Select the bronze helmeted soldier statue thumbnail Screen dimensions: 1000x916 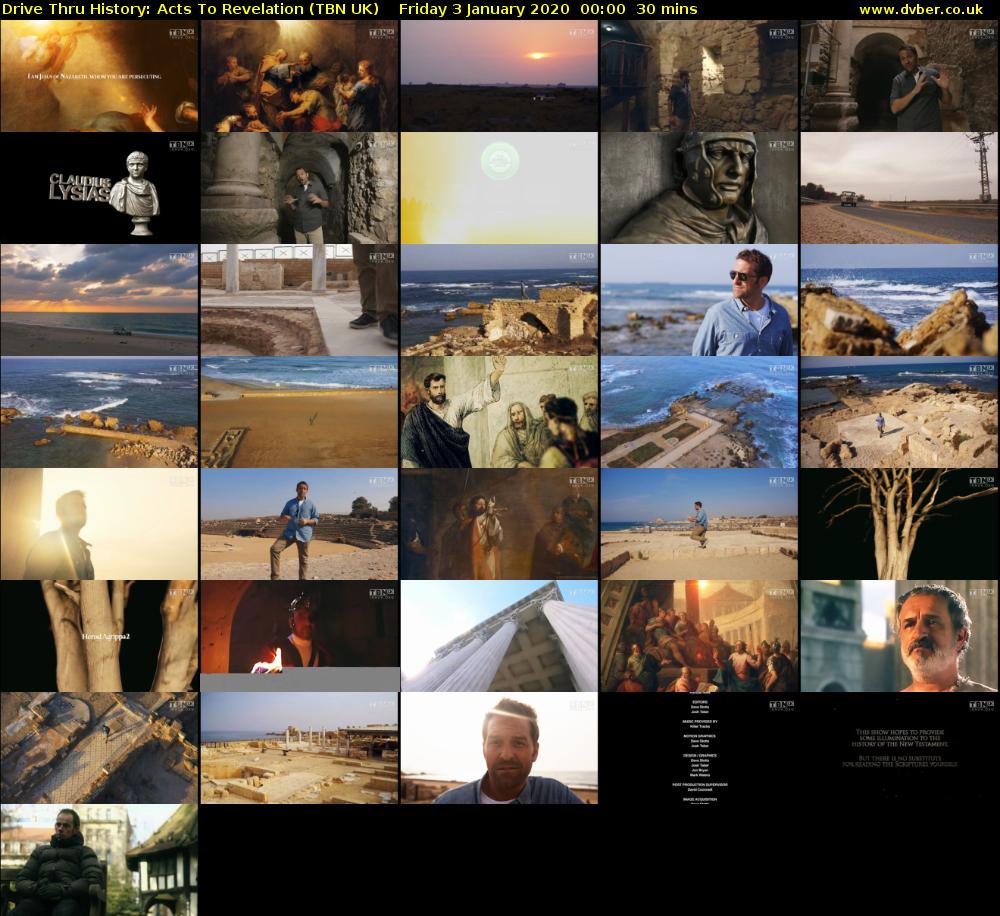click(700, 188)
